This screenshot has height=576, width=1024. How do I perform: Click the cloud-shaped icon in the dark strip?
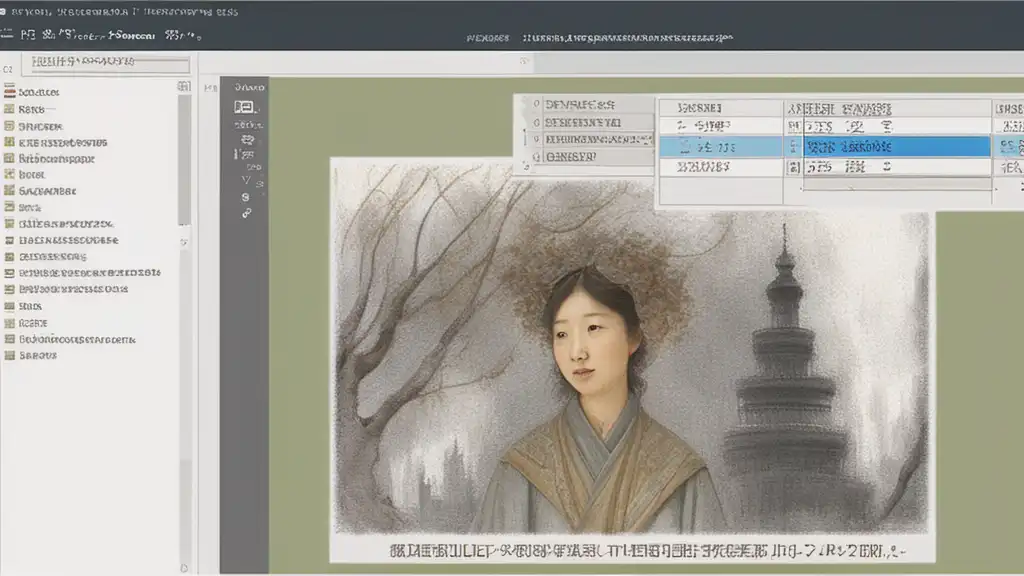pos(245,140)
